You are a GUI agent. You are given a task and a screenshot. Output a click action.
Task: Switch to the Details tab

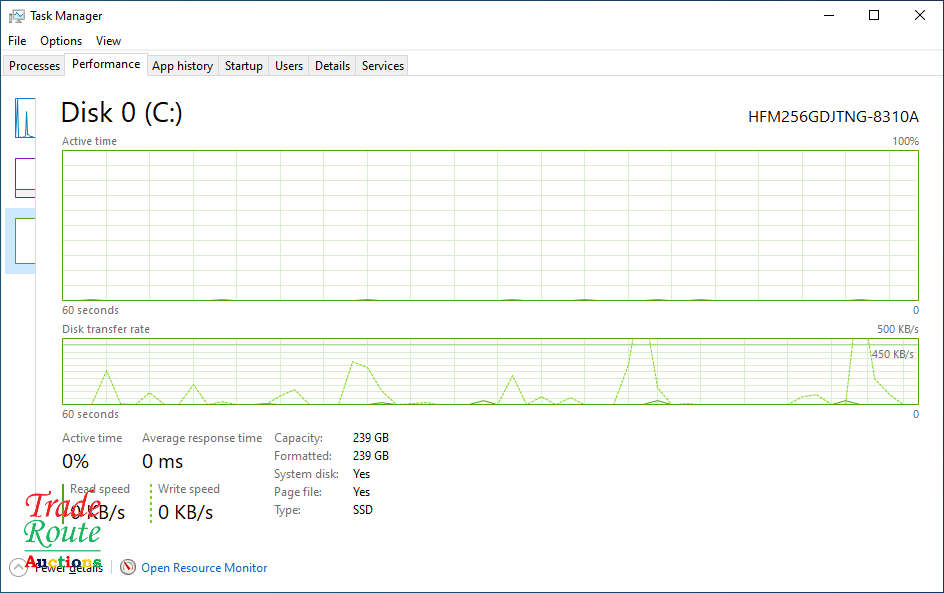332,66
